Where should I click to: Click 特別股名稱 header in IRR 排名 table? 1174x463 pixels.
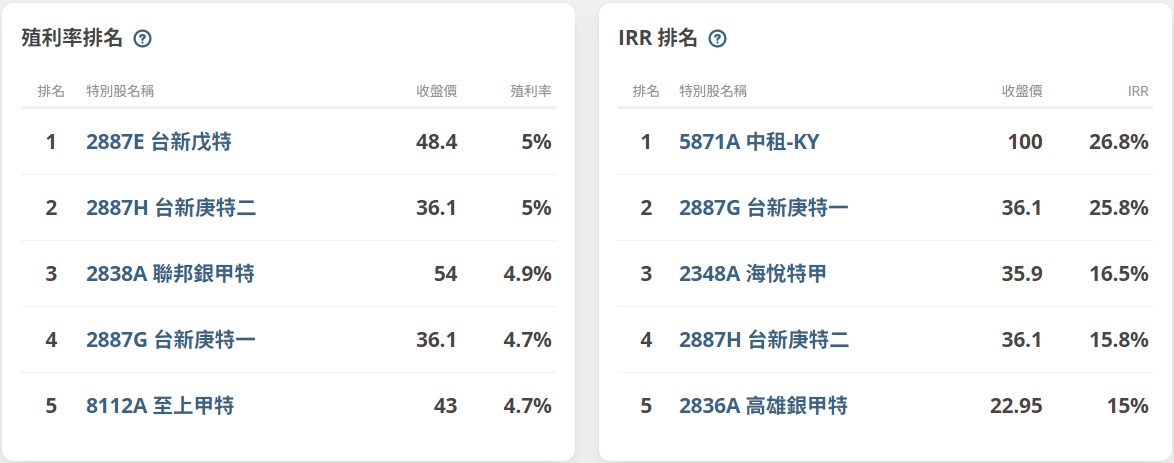(713, 91)
